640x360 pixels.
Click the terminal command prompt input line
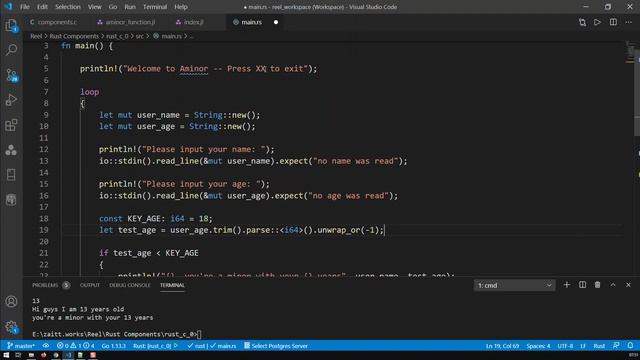coord(117,334)
